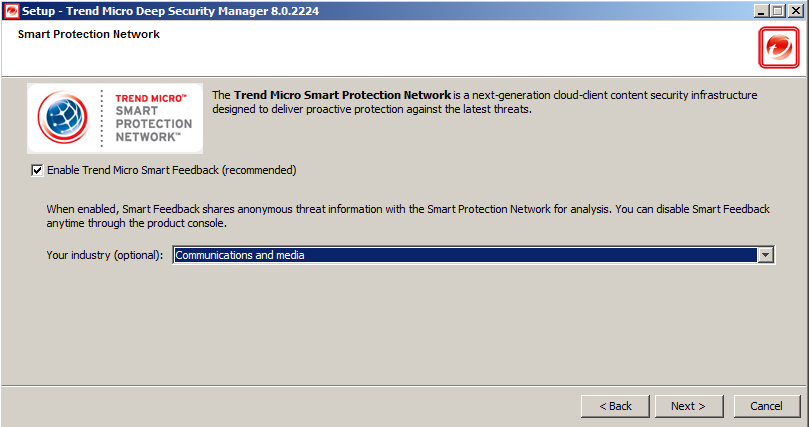
Task: Proceed with the Next button
Action: (689, 406)
